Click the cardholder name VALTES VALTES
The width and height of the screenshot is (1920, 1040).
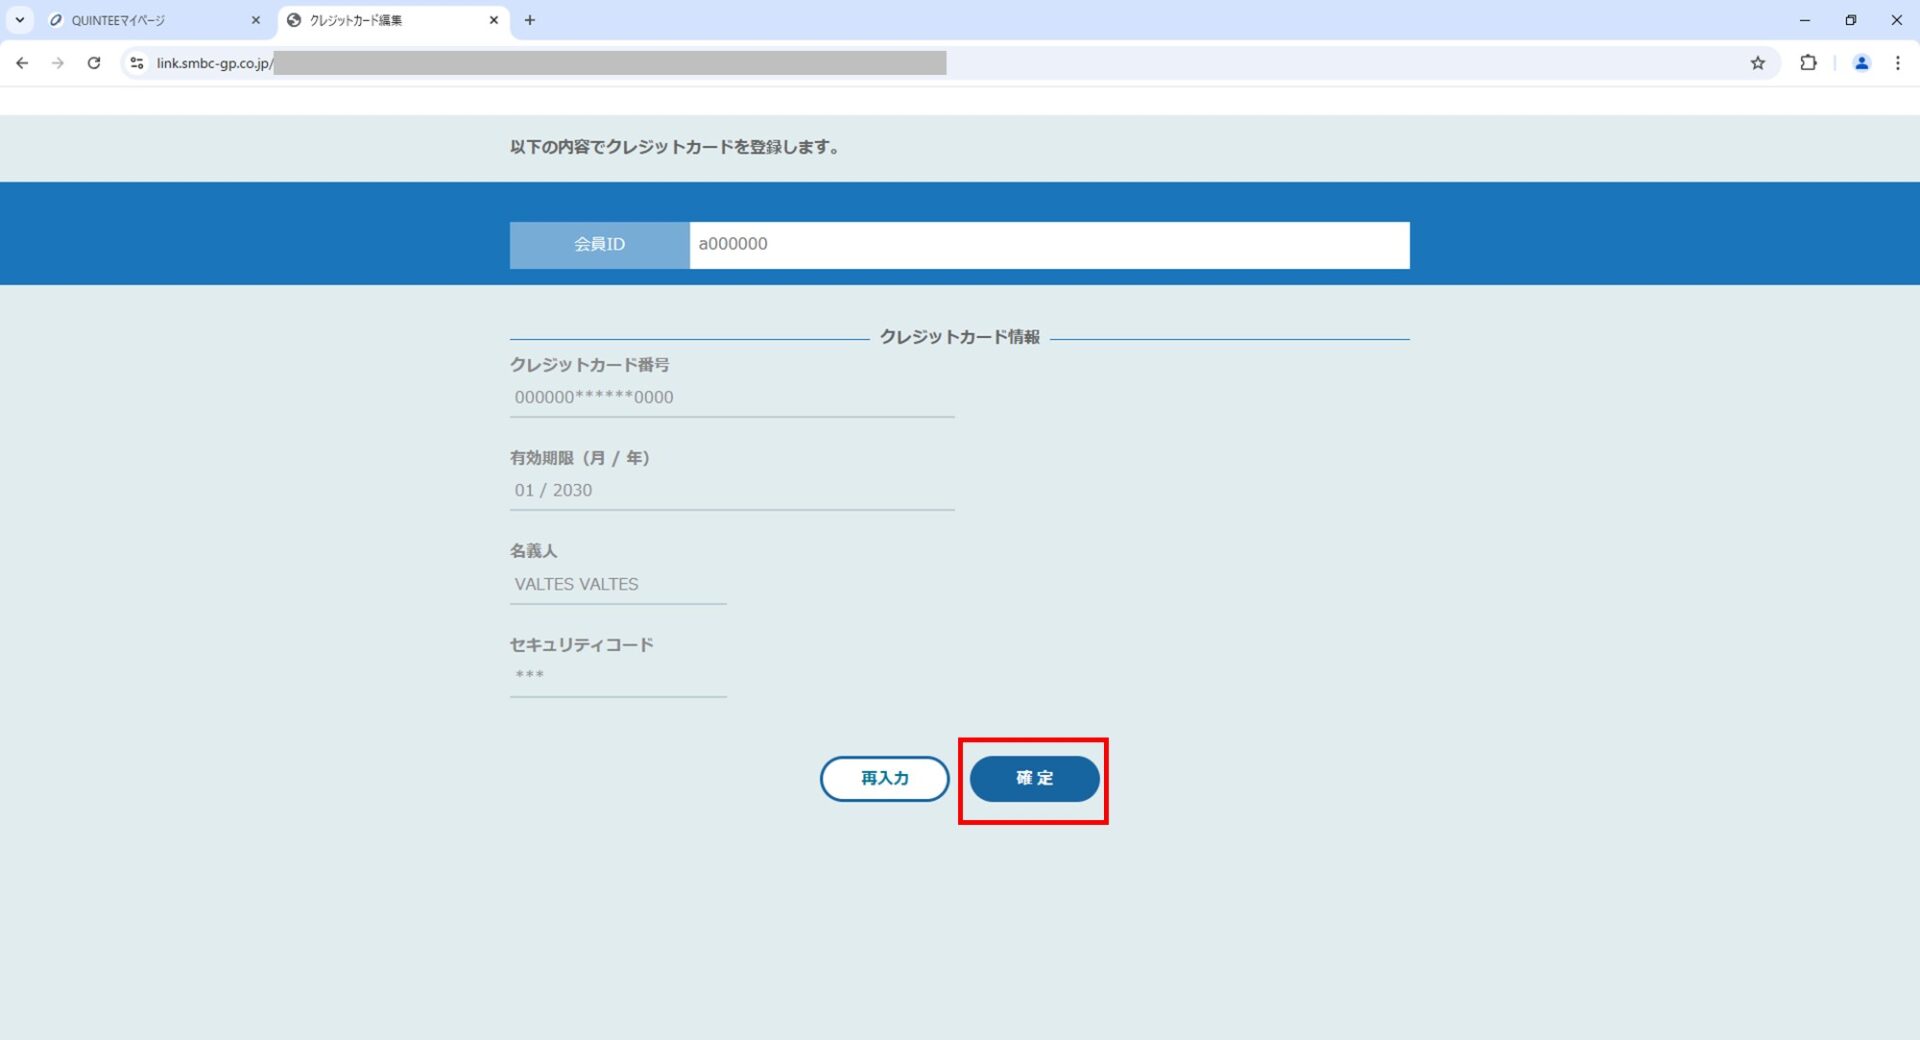pos(576,584)
